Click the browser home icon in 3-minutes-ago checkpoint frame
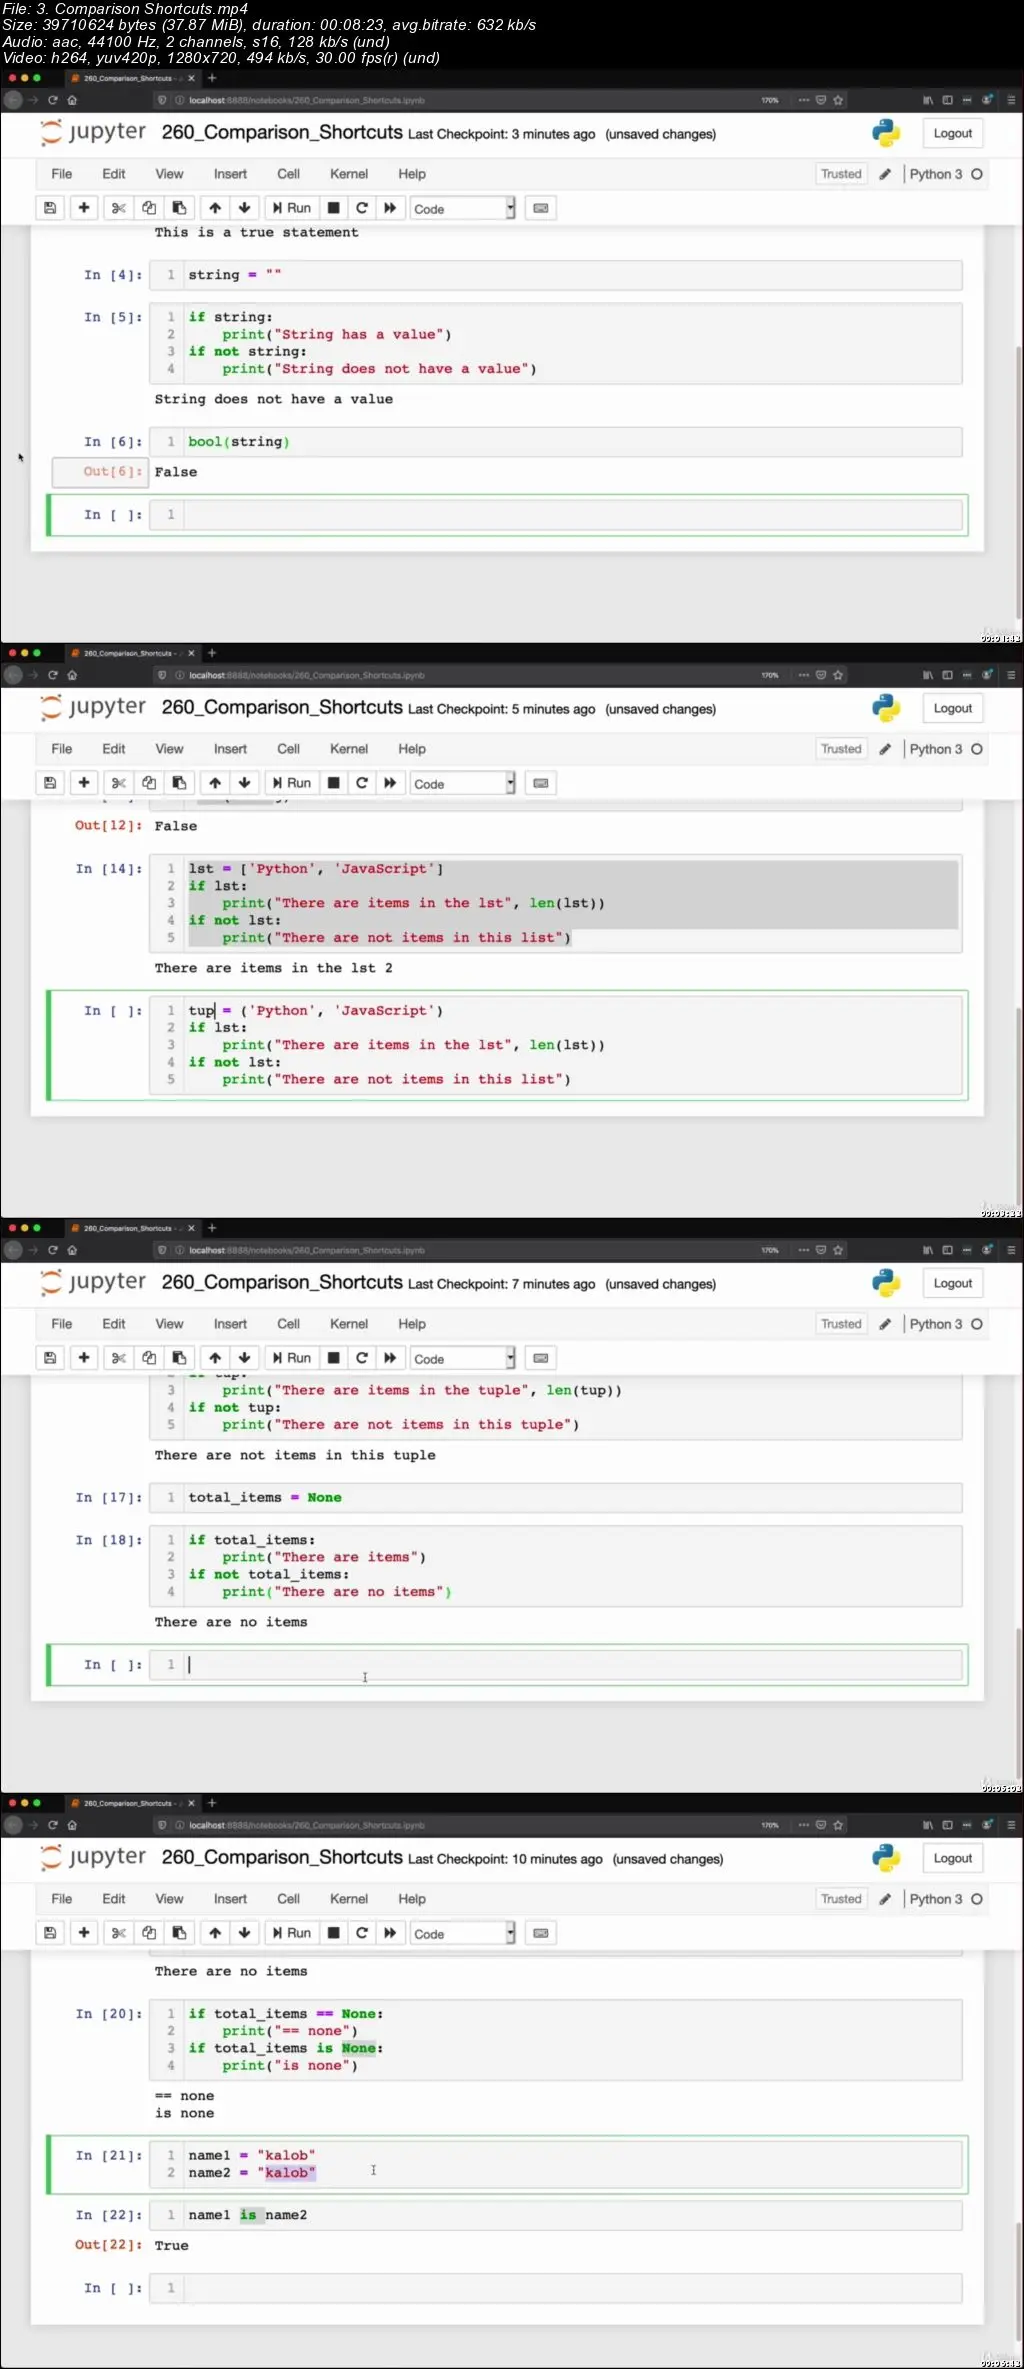Image resolution: width=1024 pixels, height=2369 pixels. [72, 100]
